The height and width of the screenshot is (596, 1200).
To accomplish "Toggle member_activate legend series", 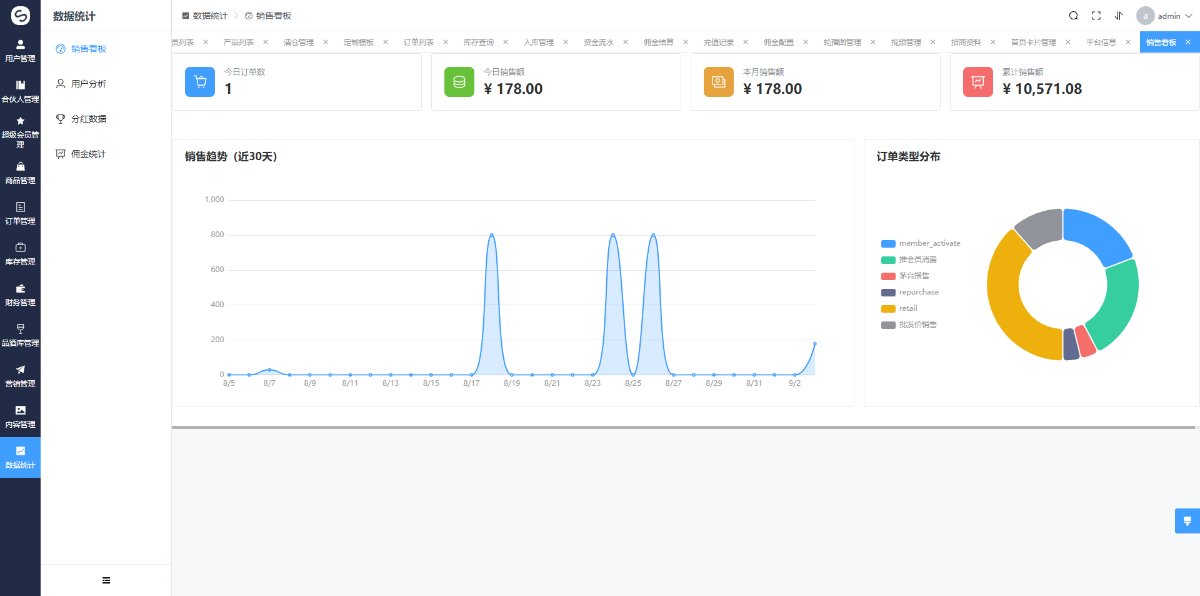I will click(921, 244).
